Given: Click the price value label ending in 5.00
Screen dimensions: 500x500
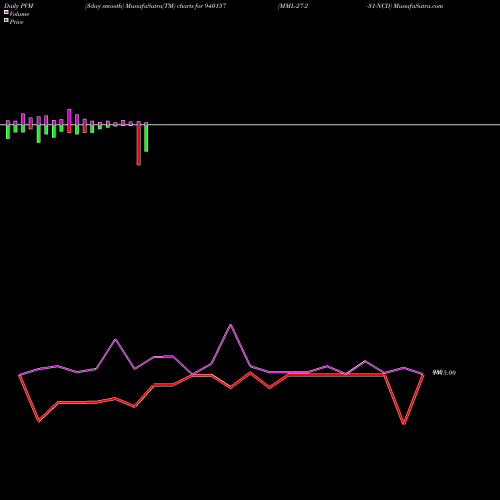Looking at the screenshot, I should coord(444,373).
